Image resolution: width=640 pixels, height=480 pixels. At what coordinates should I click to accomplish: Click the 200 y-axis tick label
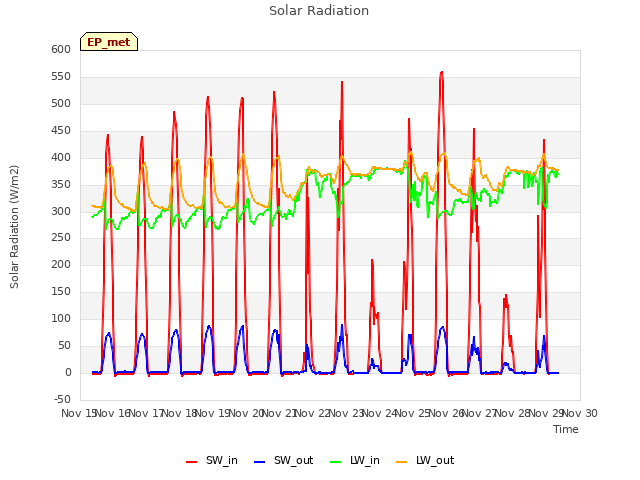tap(61, 264)
